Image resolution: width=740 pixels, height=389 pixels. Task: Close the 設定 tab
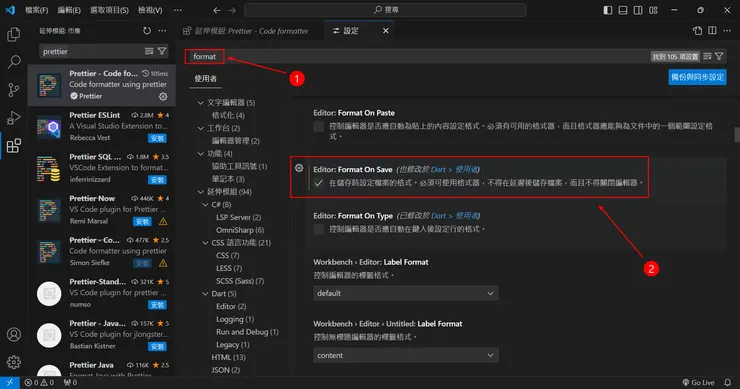point(386,31)
